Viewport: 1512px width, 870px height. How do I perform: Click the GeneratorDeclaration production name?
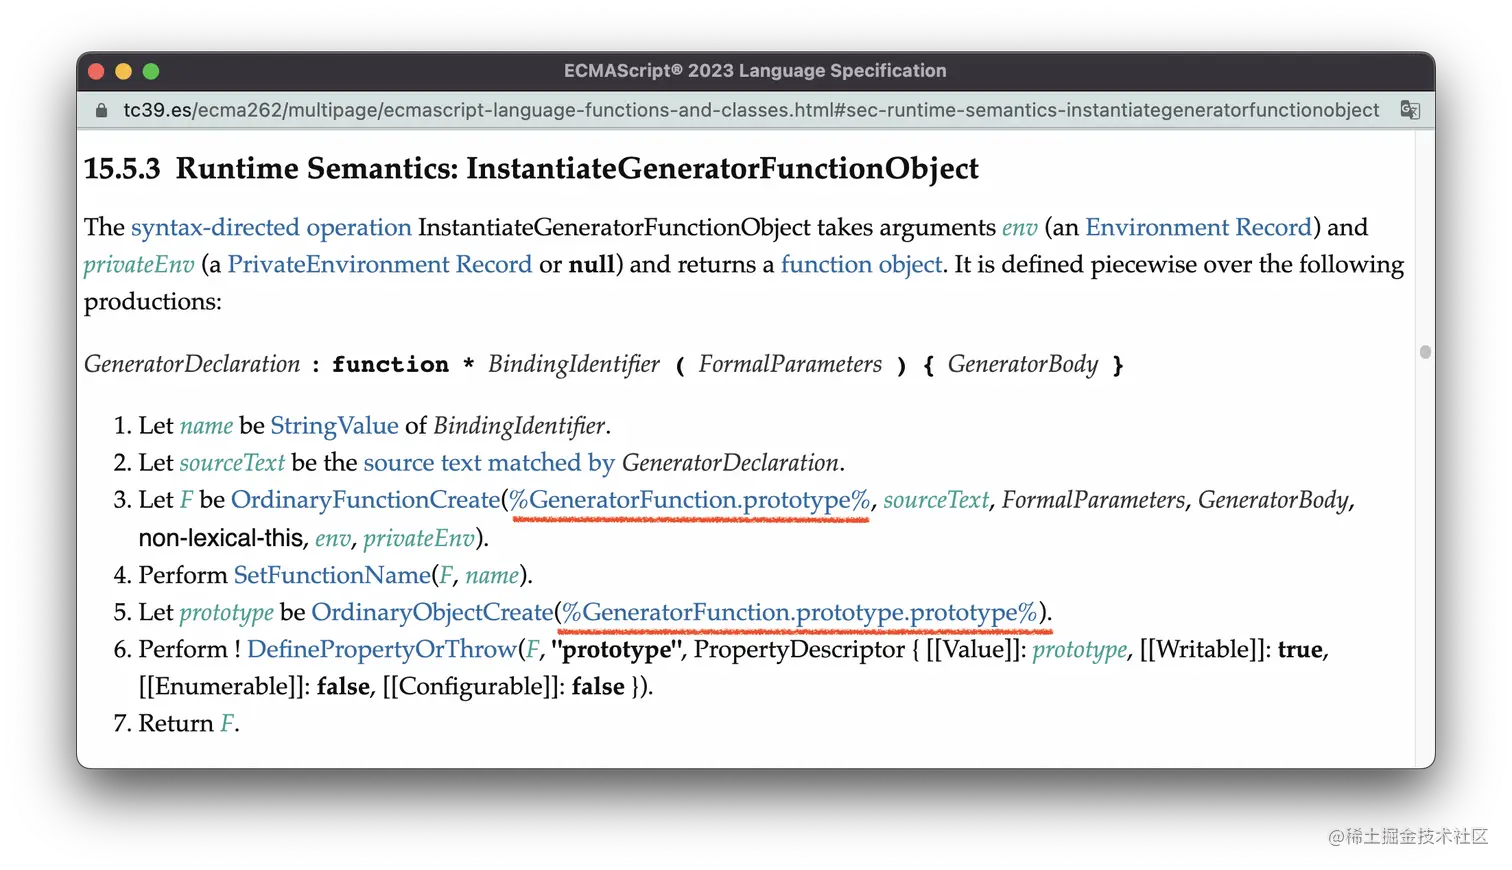[x=192, y=364]
